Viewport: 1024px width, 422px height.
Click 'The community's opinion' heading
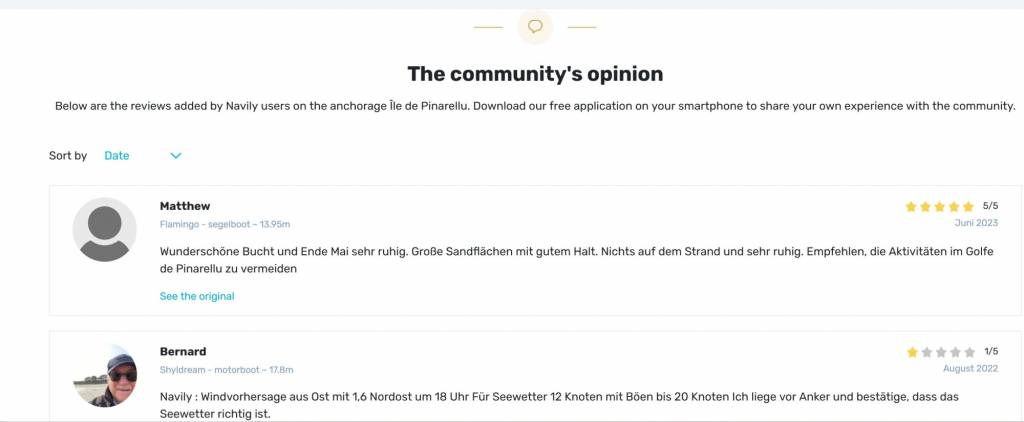(535, 73)
